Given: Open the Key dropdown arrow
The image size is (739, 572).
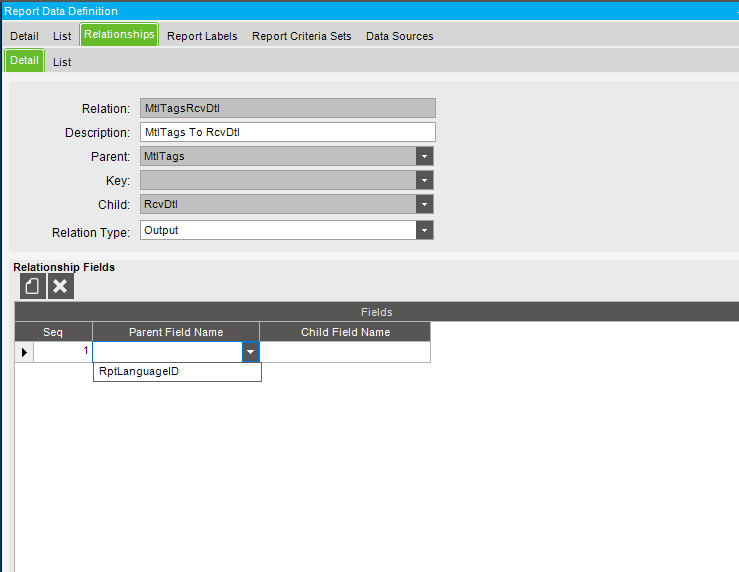Looking at the screenshot, I should tap(424, 180).
